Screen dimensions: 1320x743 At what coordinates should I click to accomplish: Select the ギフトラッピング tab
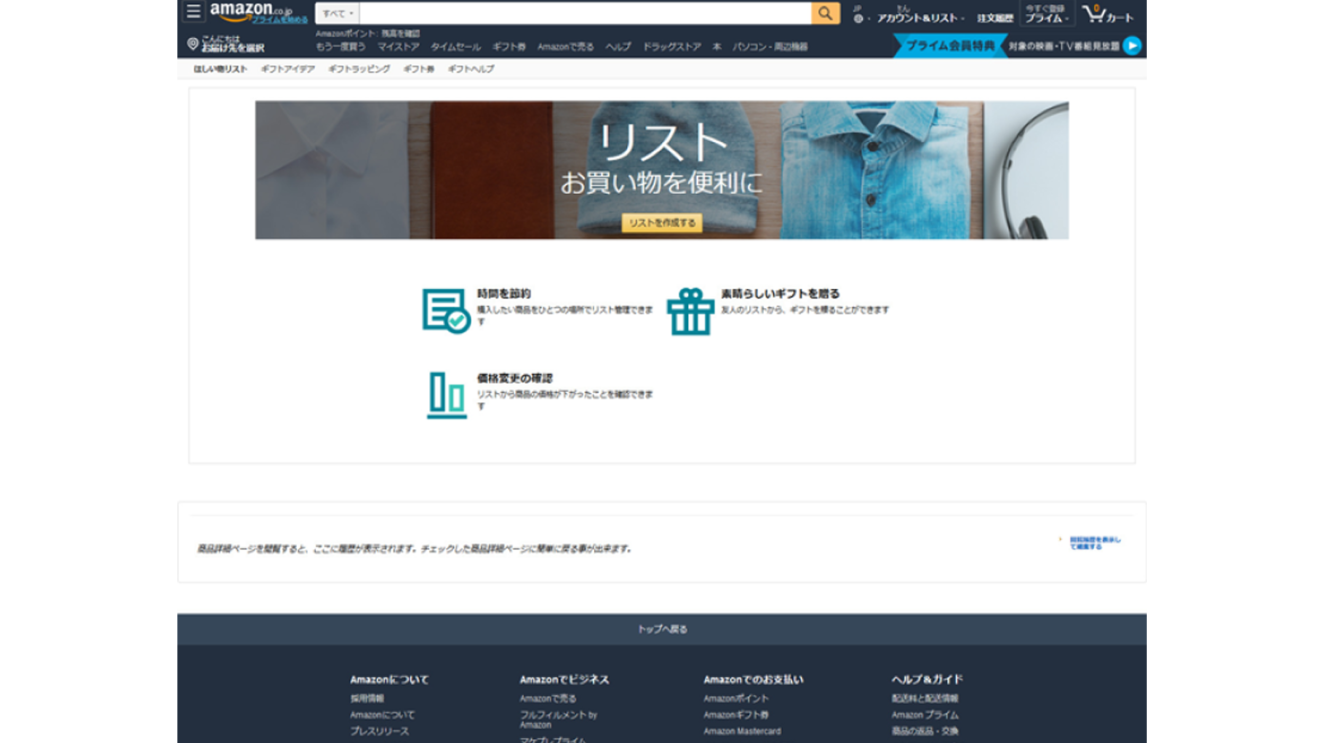point(359,69)
